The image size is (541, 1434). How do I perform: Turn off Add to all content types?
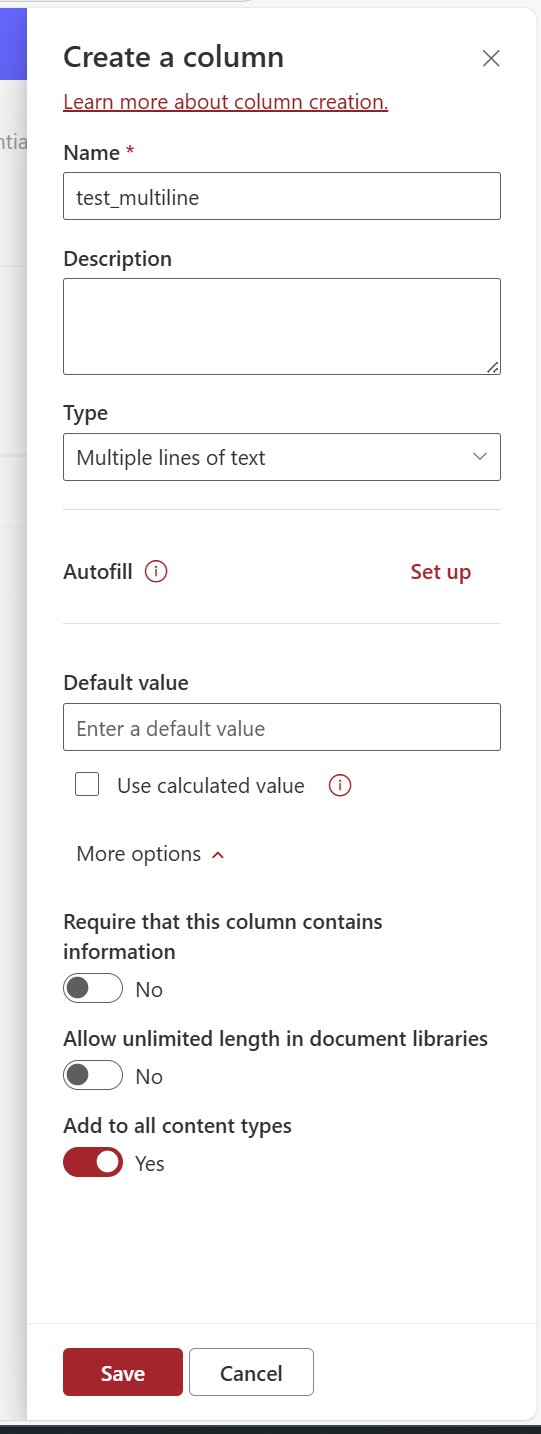(x=93, y=1163)
